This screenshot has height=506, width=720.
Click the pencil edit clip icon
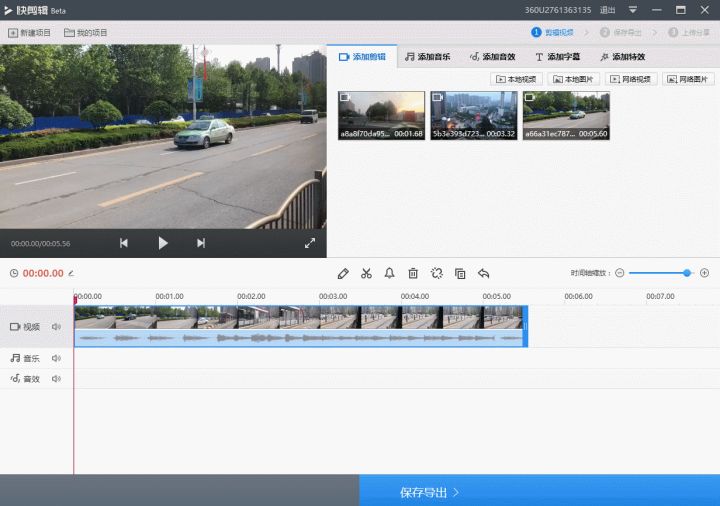[x=343, y=273]
